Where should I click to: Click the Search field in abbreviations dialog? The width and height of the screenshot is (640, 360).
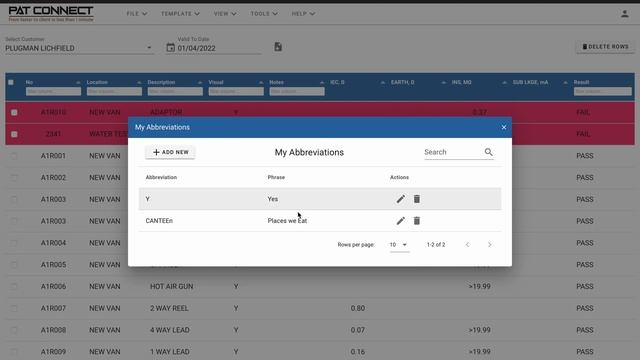[x=453, y=152]
